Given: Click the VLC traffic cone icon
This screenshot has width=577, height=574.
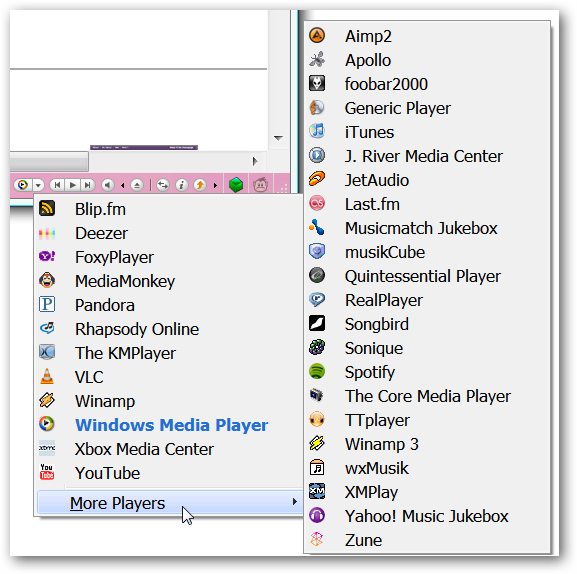Looking at the screenshot, I should [47, 376].
